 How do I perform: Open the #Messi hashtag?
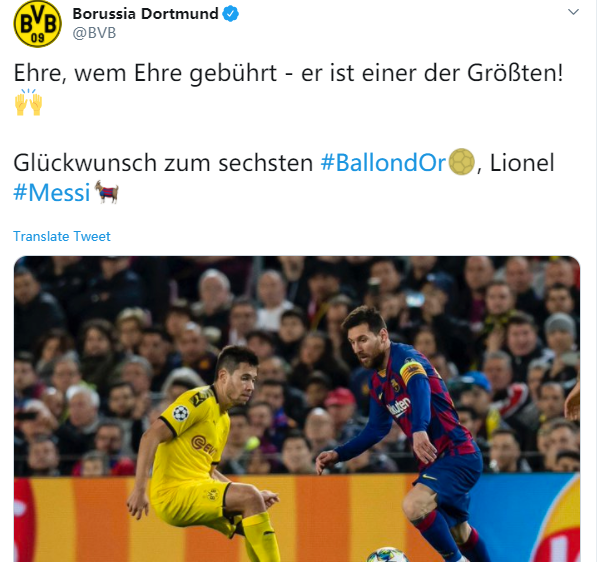[x=52, y=192]
